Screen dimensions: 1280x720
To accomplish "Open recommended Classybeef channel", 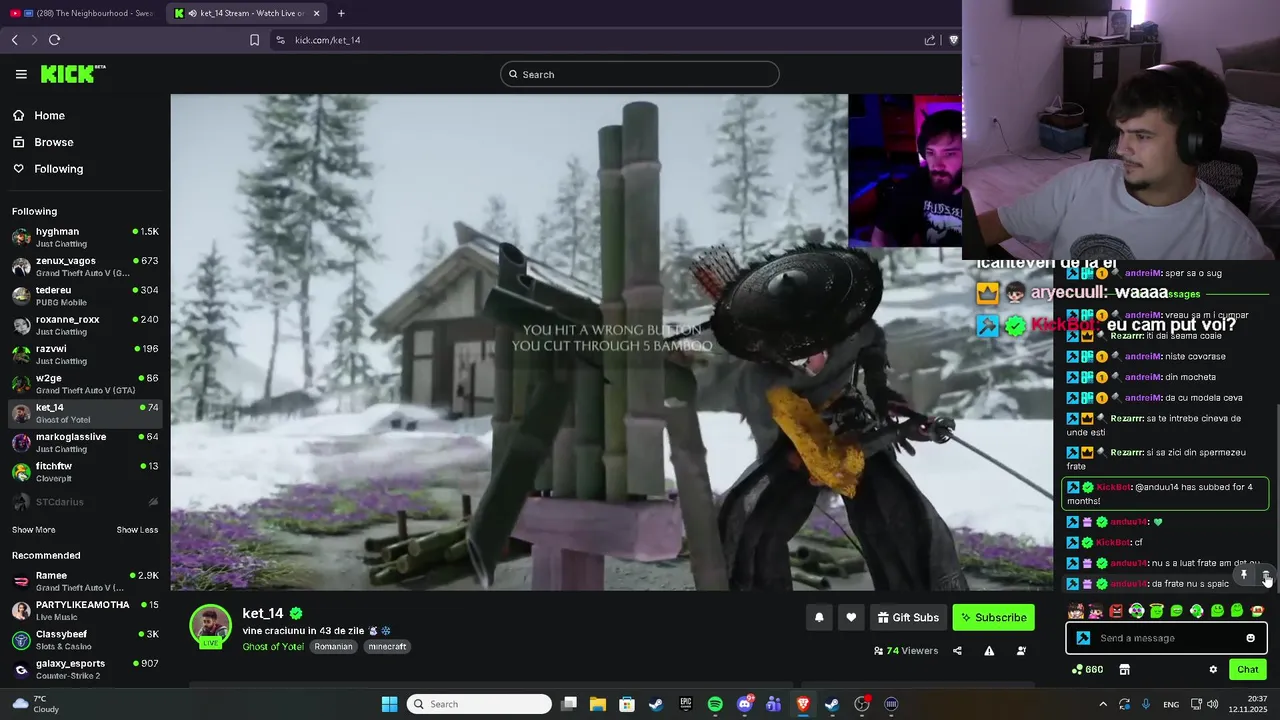I will [85, 640].
